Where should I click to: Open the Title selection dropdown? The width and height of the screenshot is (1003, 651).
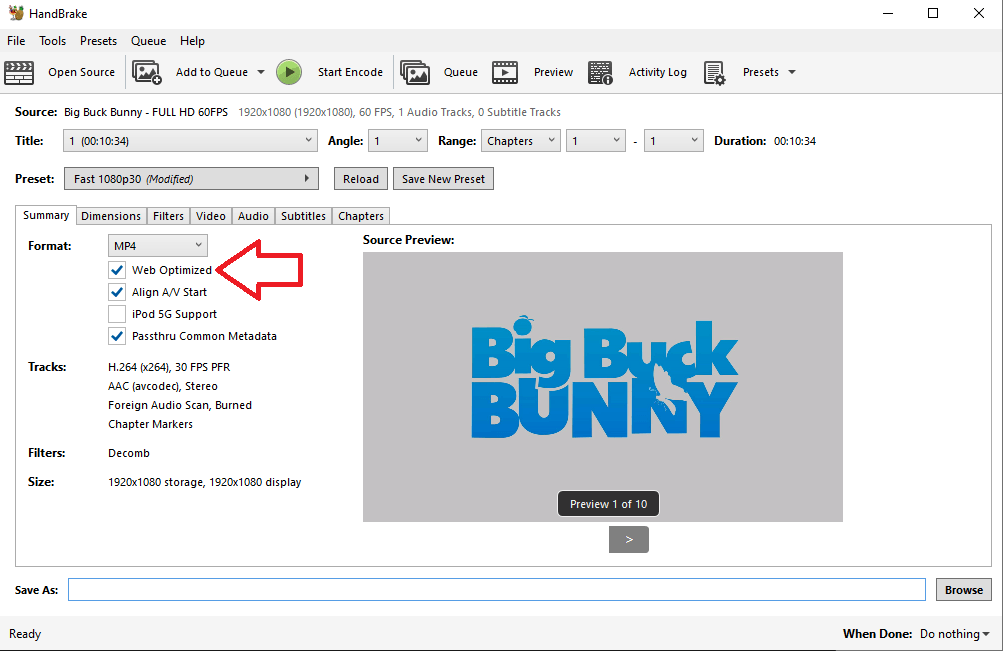190,141
